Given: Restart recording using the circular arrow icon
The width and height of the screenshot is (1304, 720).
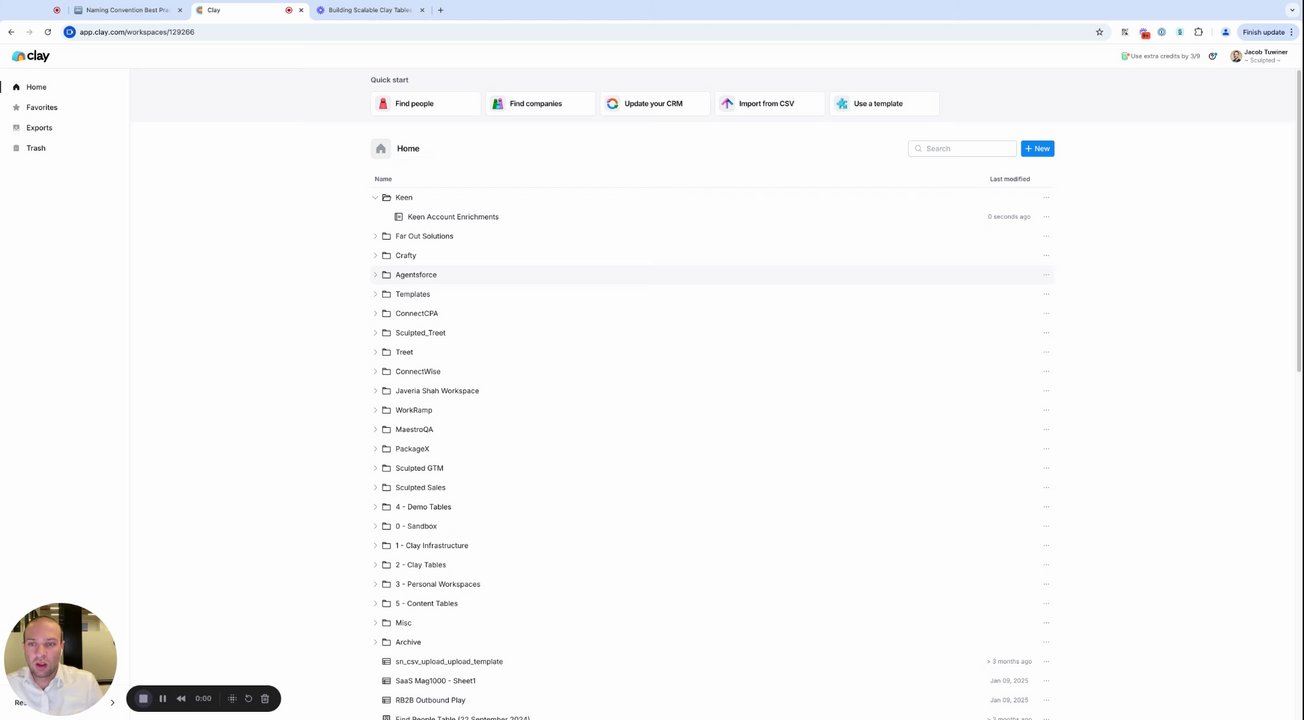Looking at the screenshot, I should 248,699.
